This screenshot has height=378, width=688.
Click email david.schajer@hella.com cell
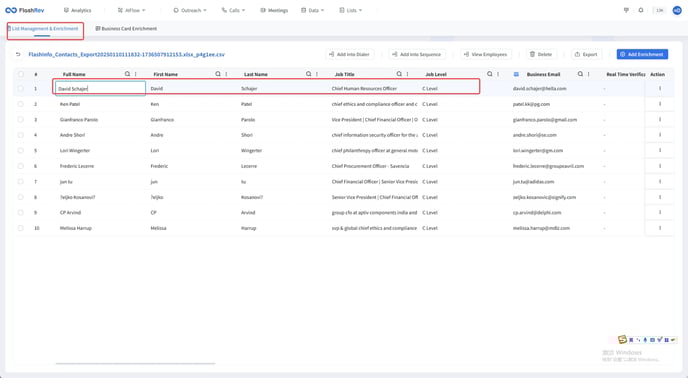tap(539, 89)
